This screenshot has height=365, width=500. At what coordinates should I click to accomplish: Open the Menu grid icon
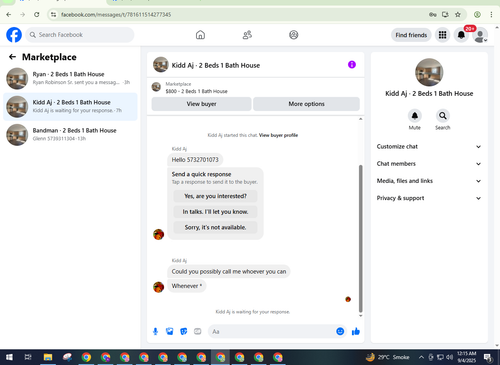[x=442, y=35]
